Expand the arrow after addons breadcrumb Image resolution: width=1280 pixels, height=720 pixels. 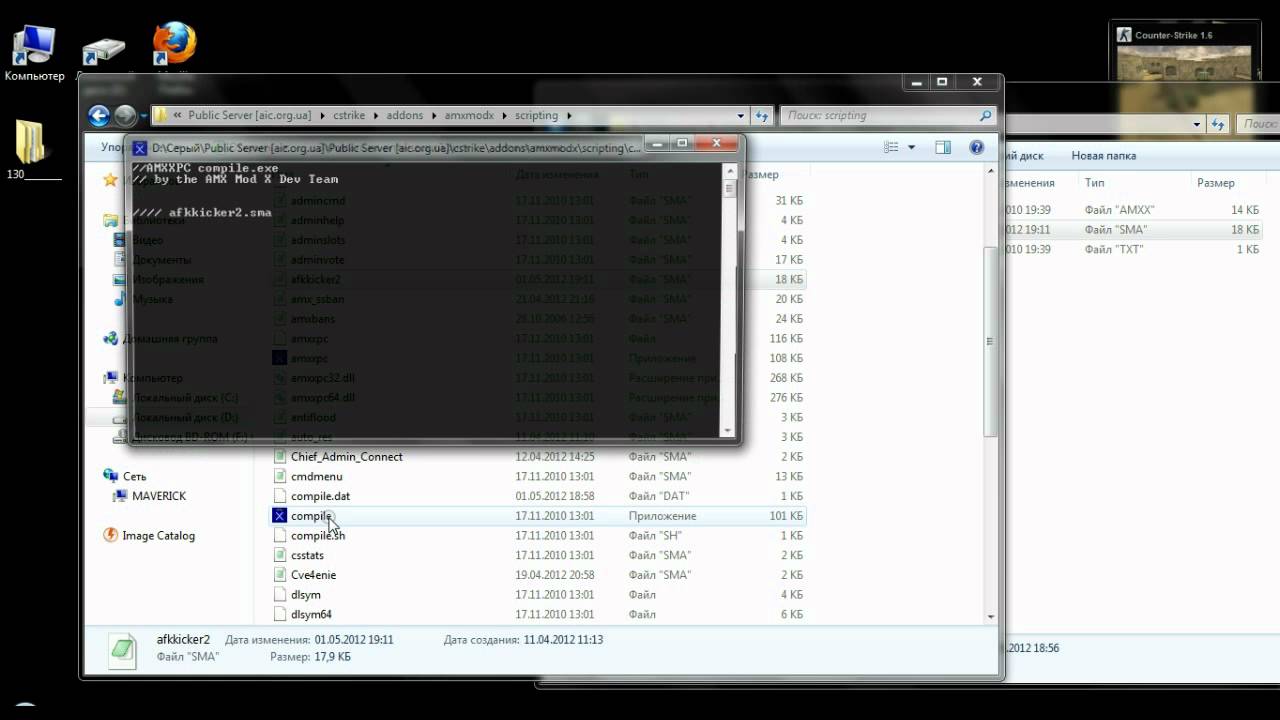[433, 116]
